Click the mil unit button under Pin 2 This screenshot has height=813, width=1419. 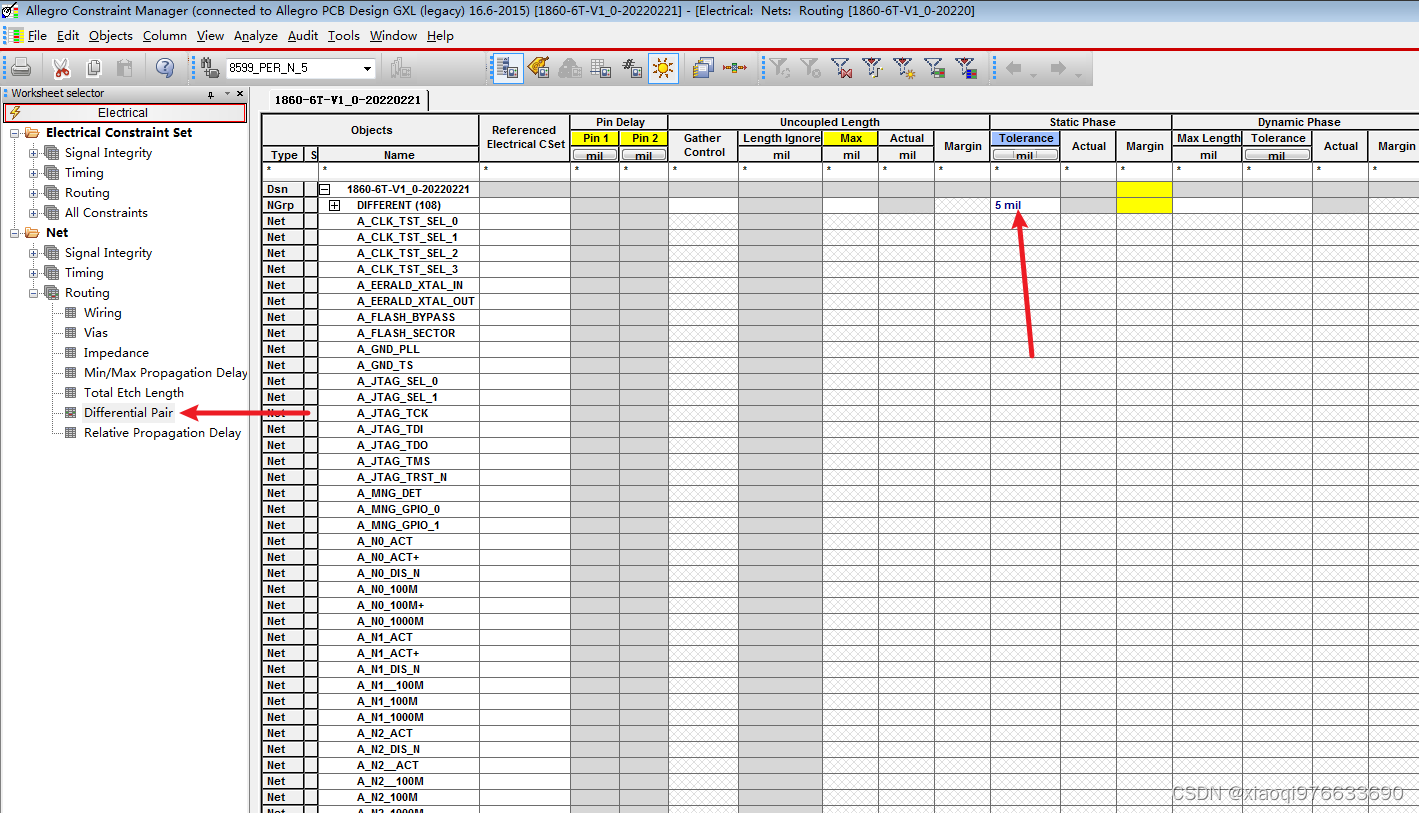644,155
